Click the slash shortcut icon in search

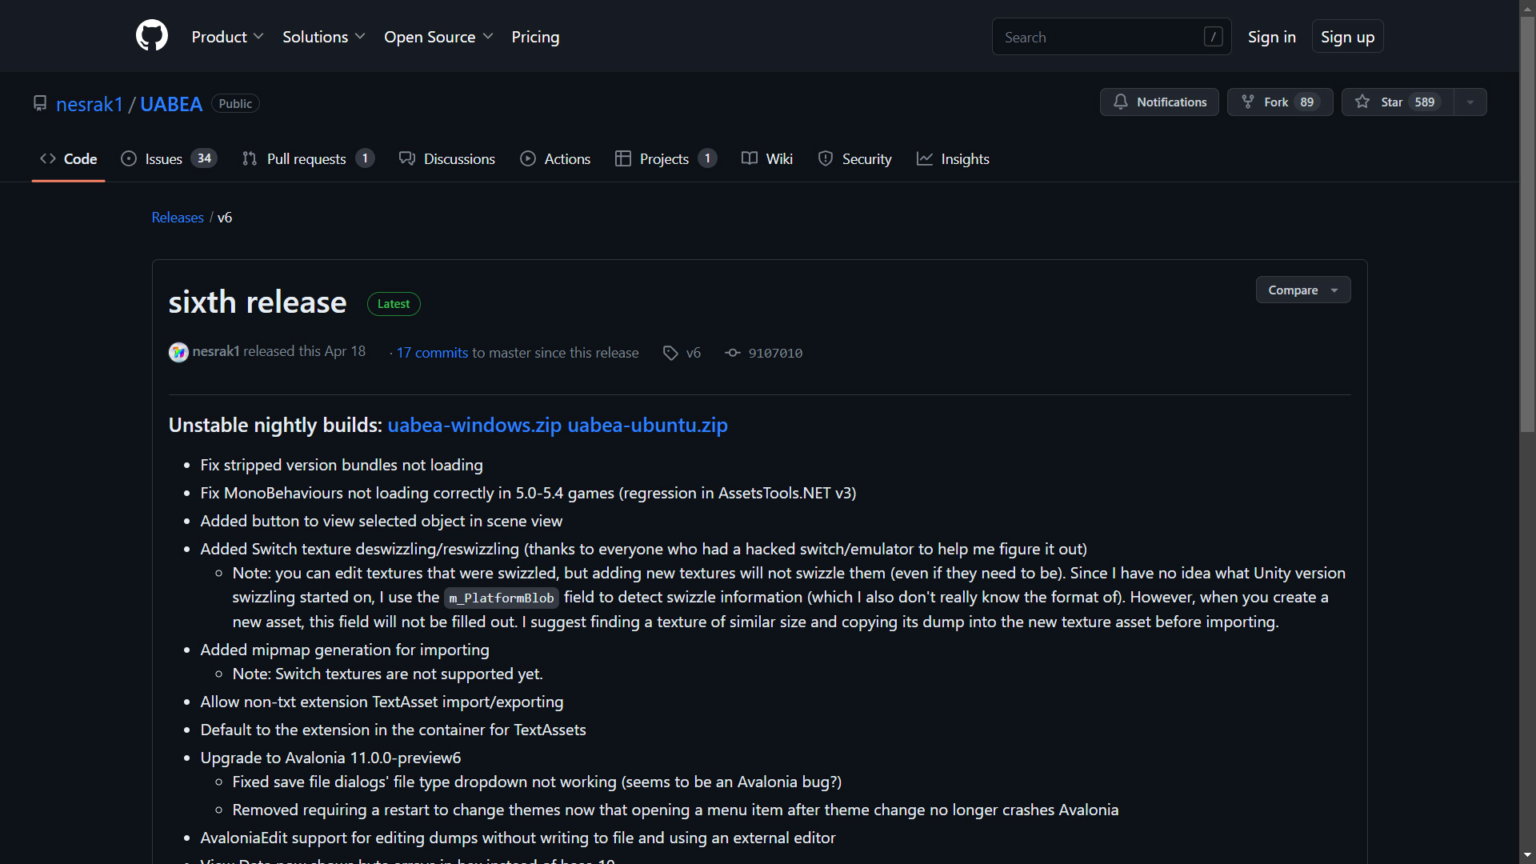pyautogui.click(x=1213, y=37)
